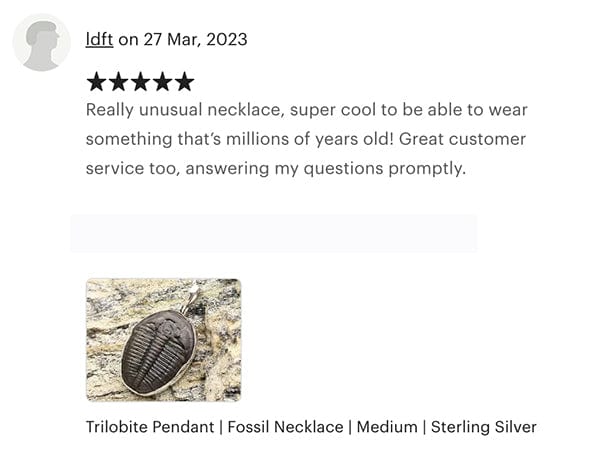600x469 pixels.
Task: Click the first rating star
Action: click(x=97, y=82)
